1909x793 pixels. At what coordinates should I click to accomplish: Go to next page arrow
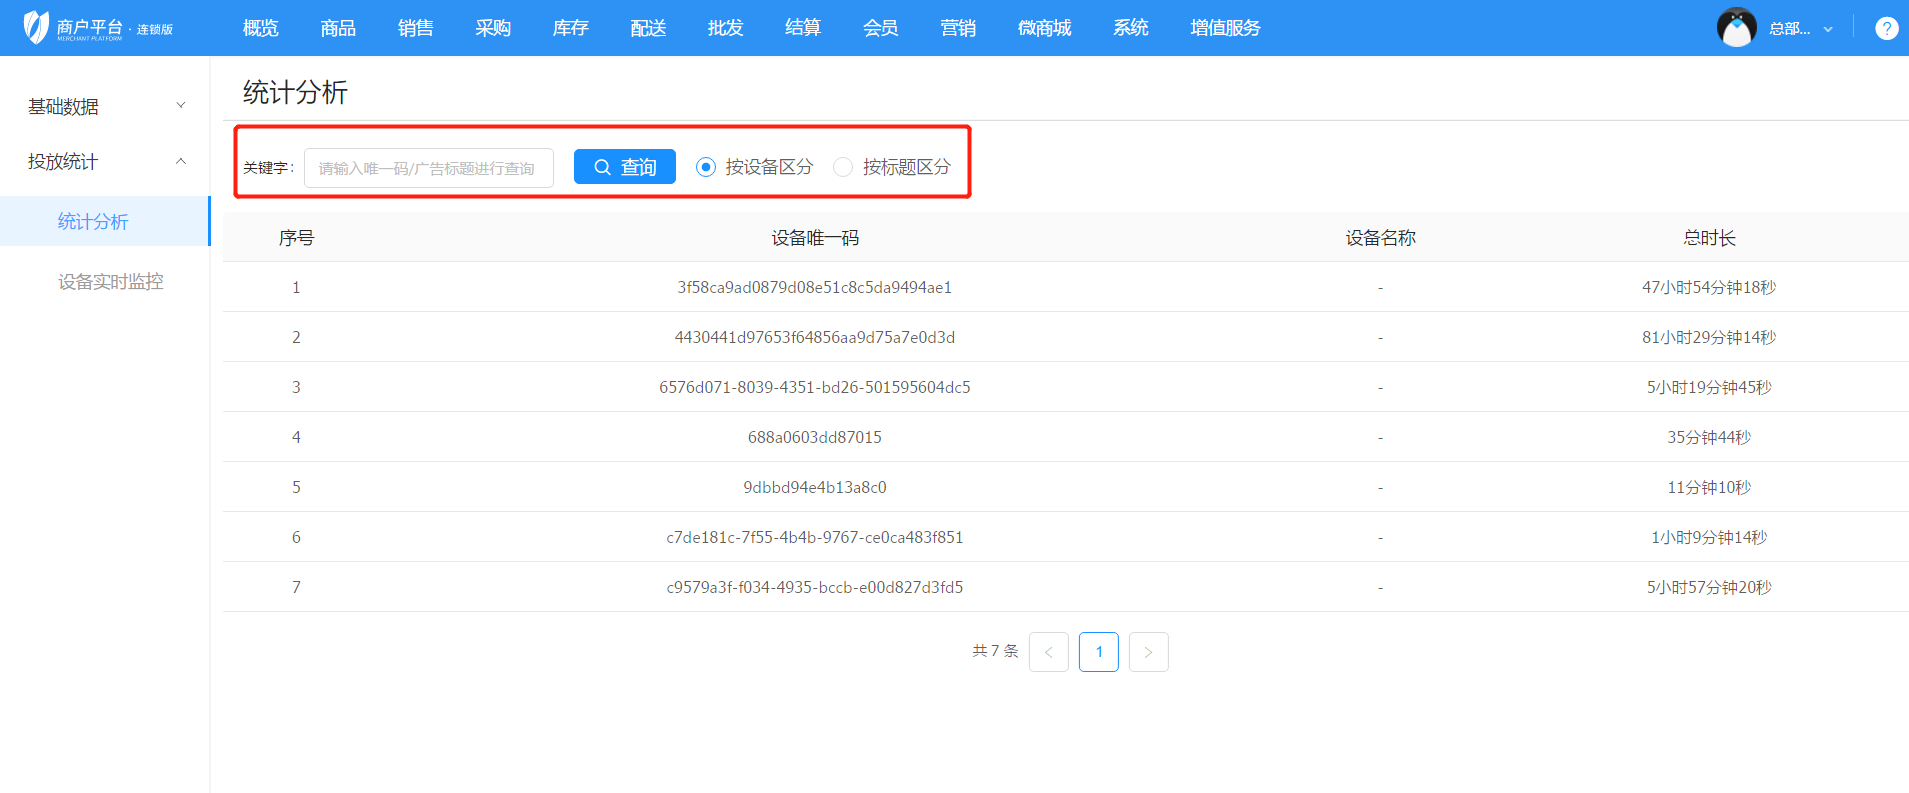tap(1148, 652)
